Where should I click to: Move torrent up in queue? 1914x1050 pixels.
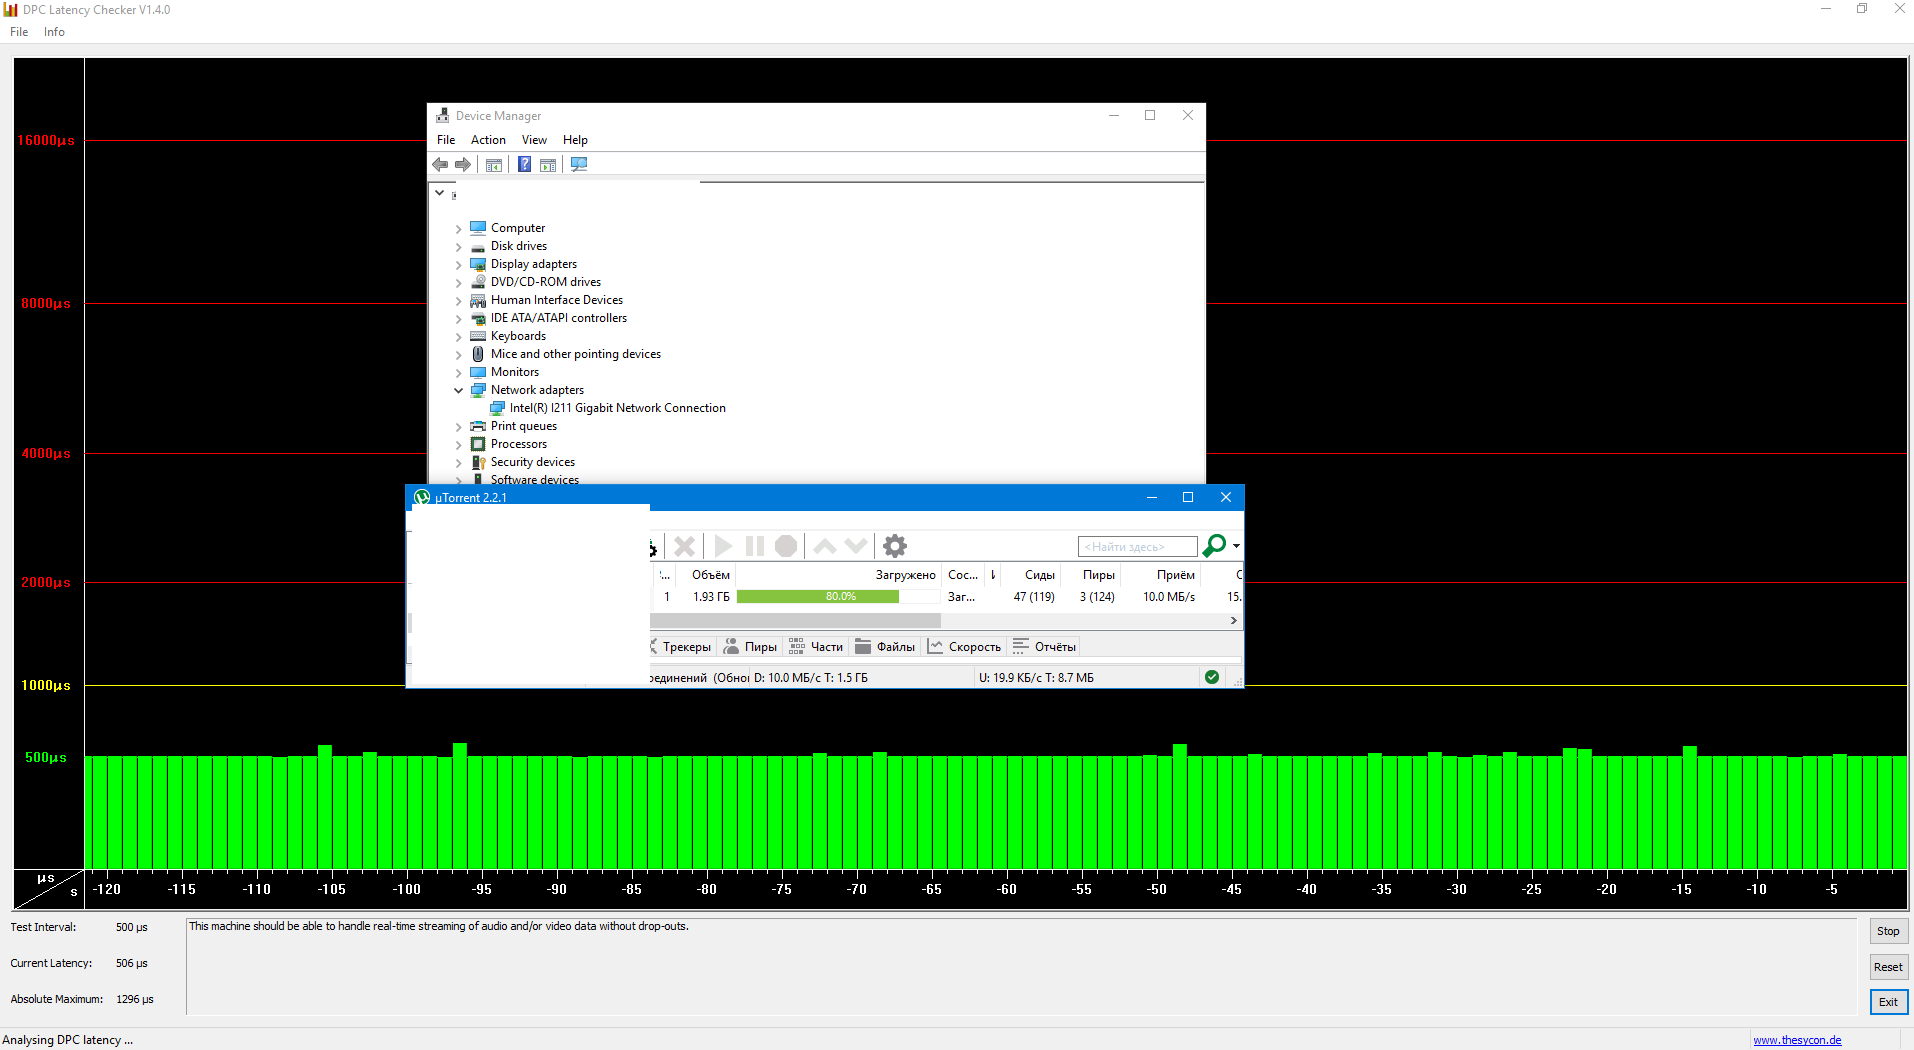pos(825,546)
